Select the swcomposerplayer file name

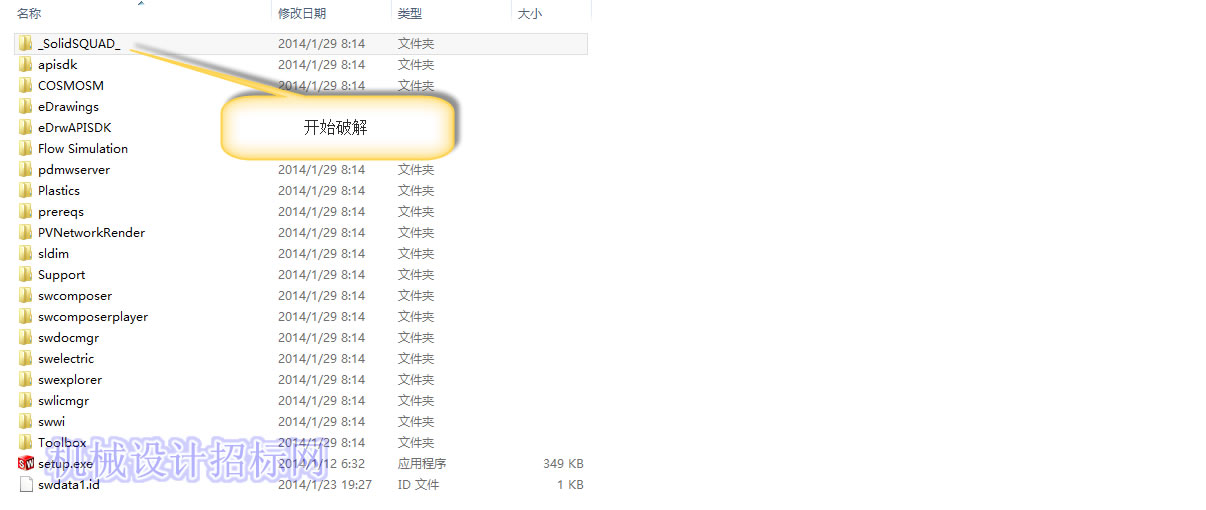tap(93, 317)
